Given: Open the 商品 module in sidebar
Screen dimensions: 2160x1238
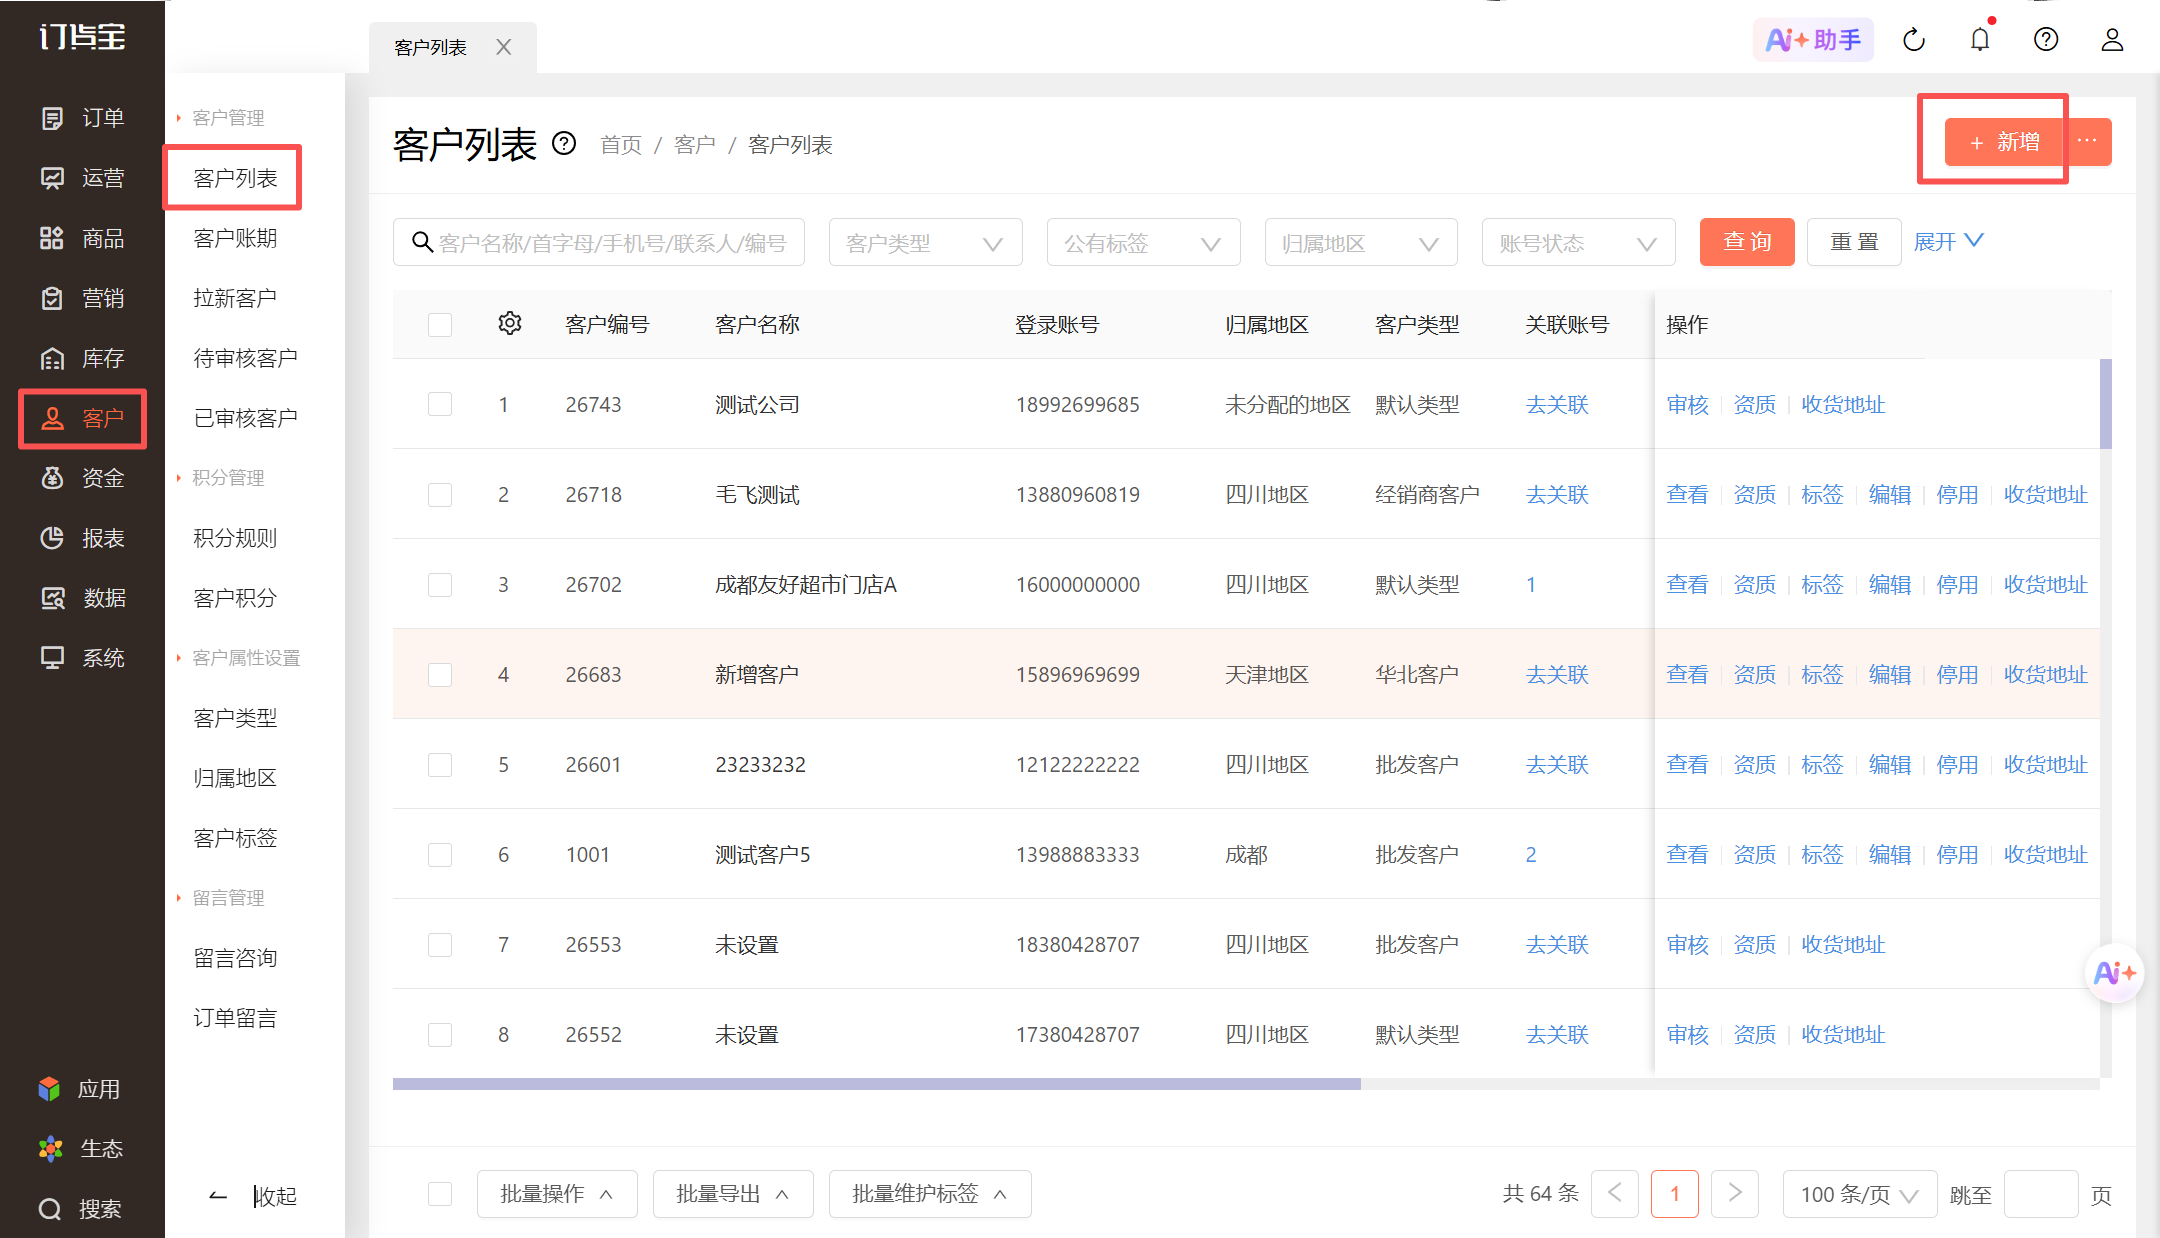Looking at the screenshot, I should coord(82,238).
